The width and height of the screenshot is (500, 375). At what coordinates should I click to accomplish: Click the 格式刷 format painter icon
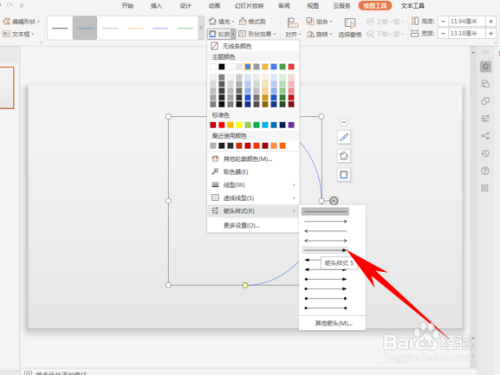[x=243, y=22]
